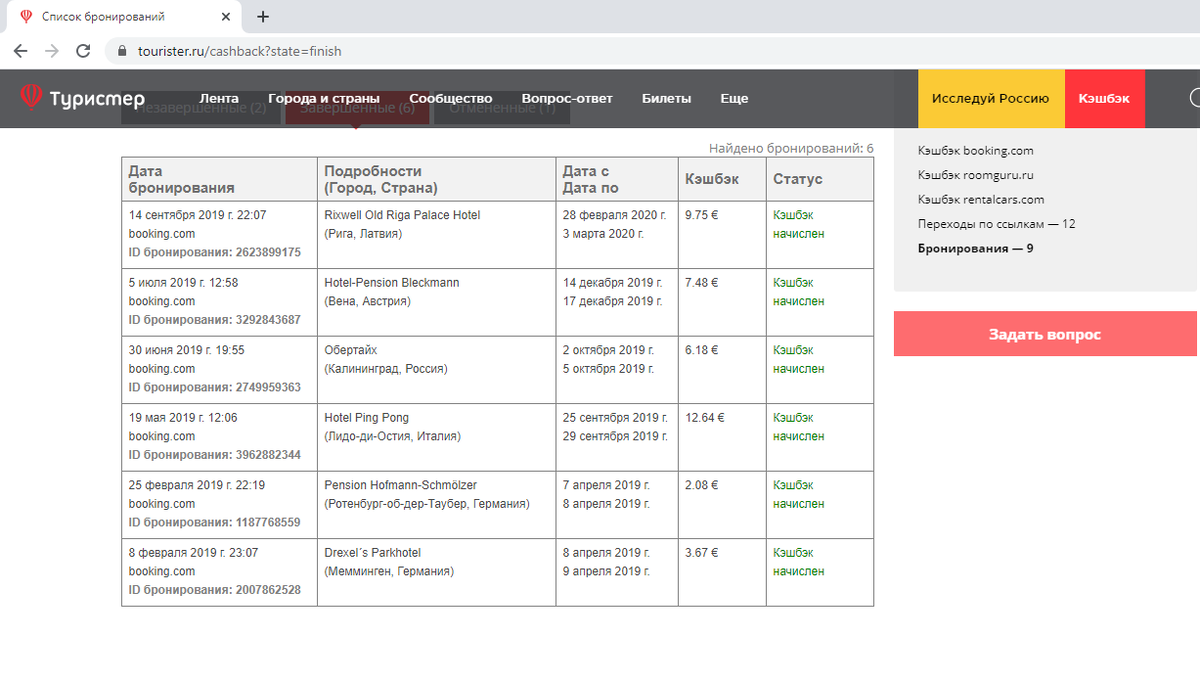Click the padlock site info icon
This screenshot has width=1200, height=682.
(123, 50)
